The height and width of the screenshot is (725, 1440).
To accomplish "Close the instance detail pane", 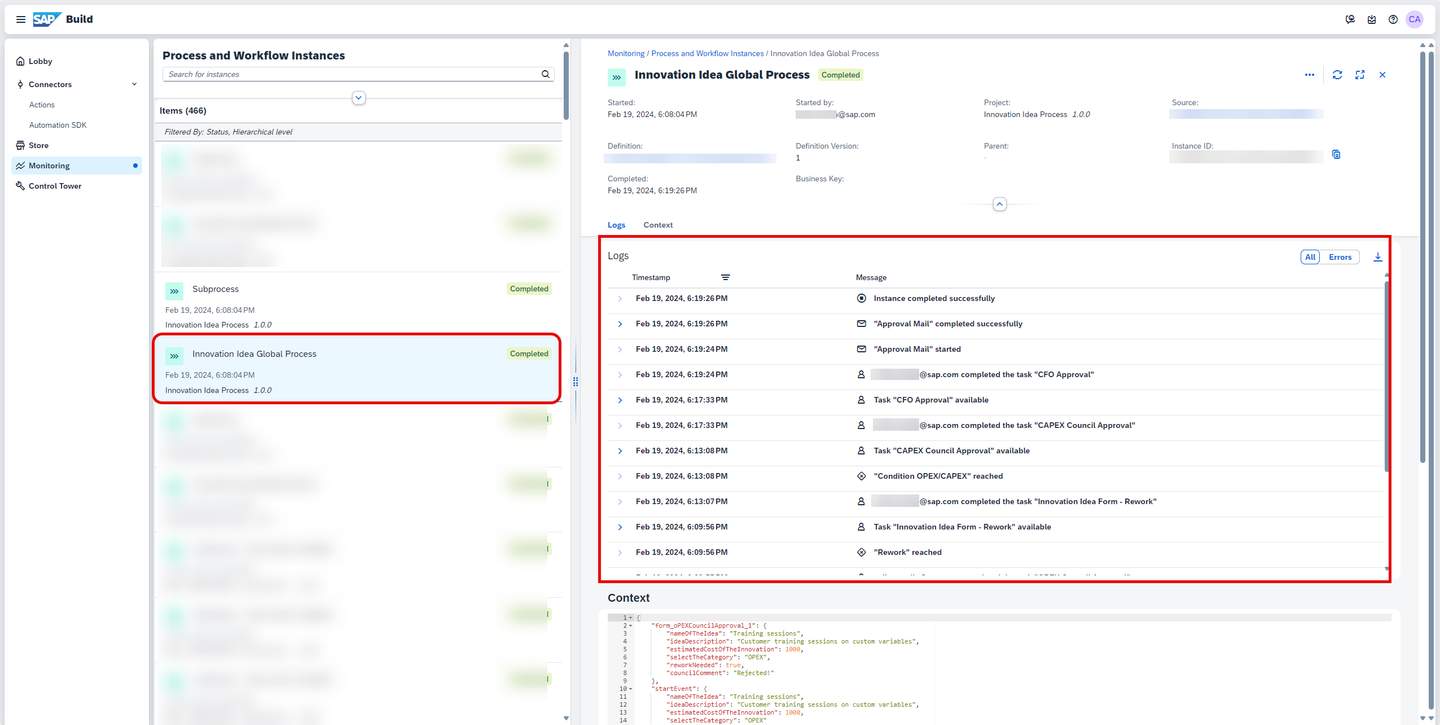I will [1383, 75].
